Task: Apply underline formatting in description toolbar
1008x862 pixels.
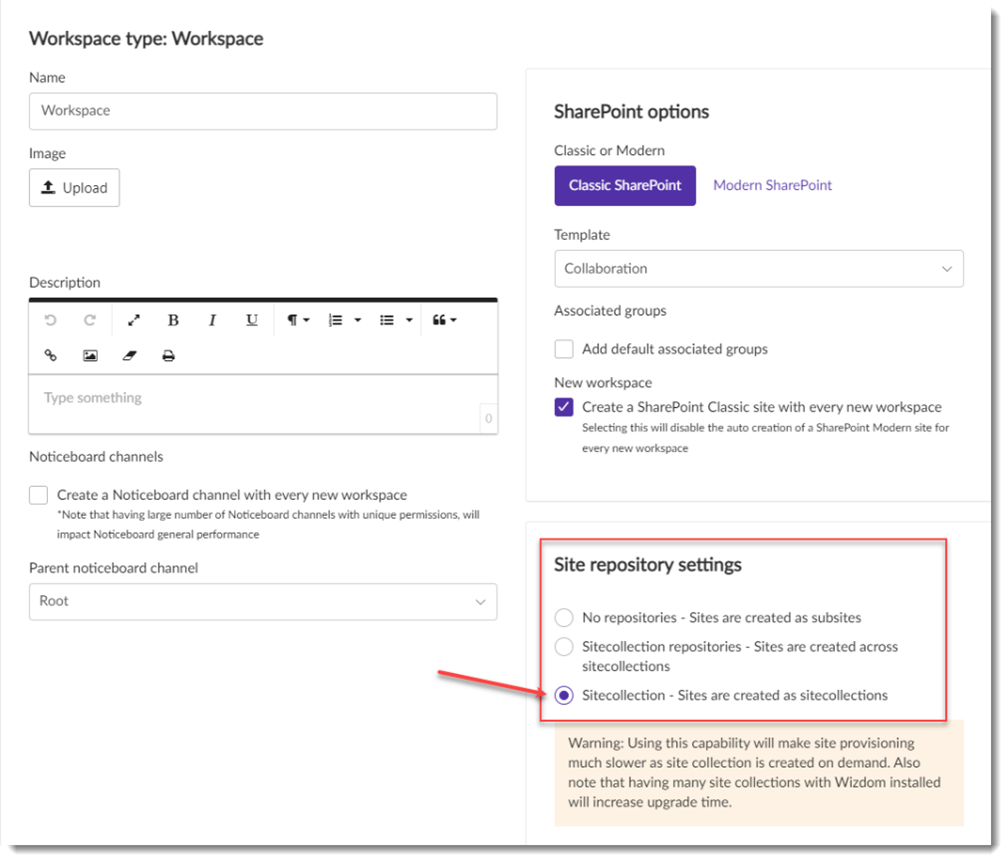Action: [x=251, y=320]
